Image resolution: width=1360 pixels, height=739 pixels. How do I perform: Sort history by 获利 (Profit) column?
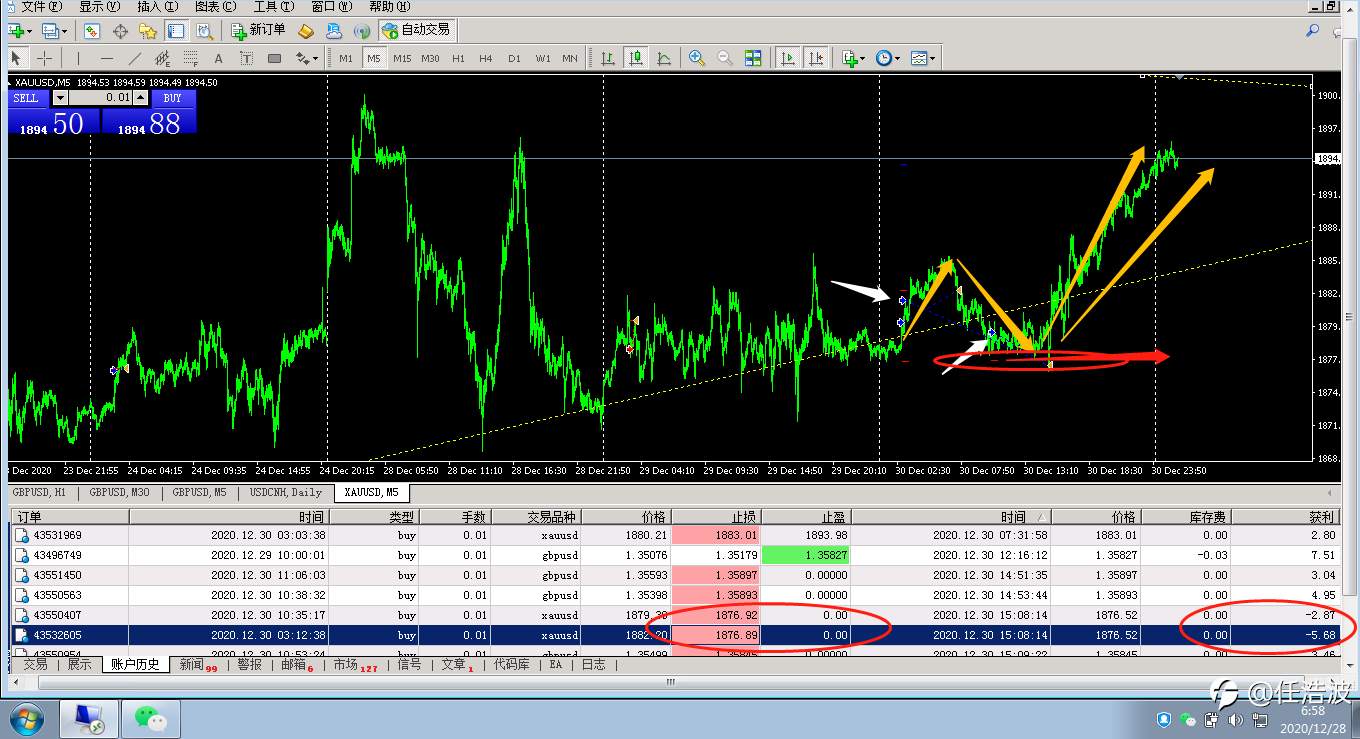(x=1285, y=517)
